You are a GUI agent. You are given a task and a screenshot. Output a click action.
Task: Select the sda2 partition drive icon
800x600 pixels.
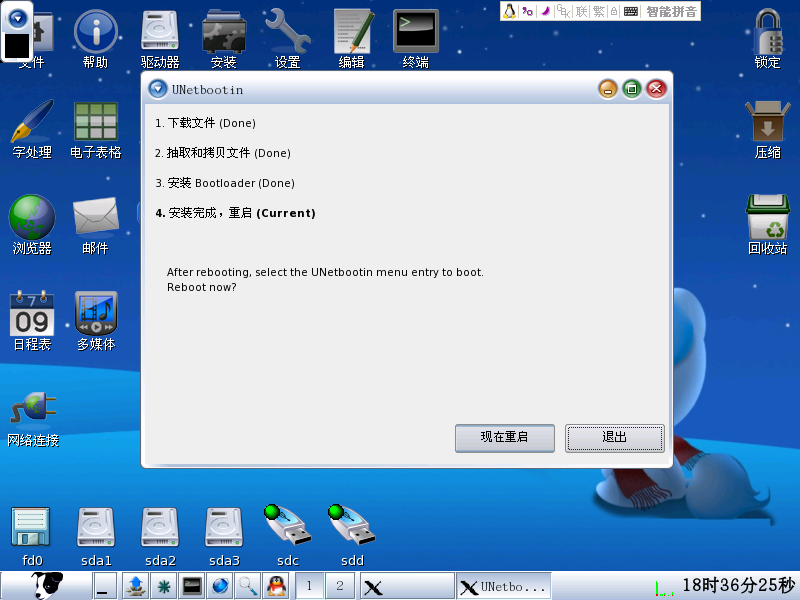(160, 537)
